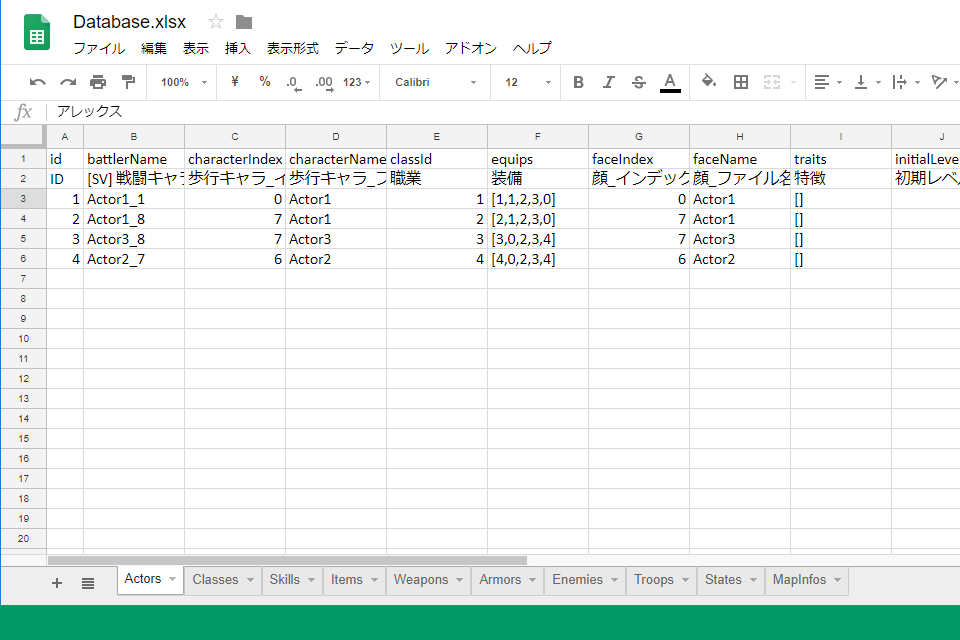The image size is (960, 640).
Task: Open the 表示 menu
Action: coord(196,48)
